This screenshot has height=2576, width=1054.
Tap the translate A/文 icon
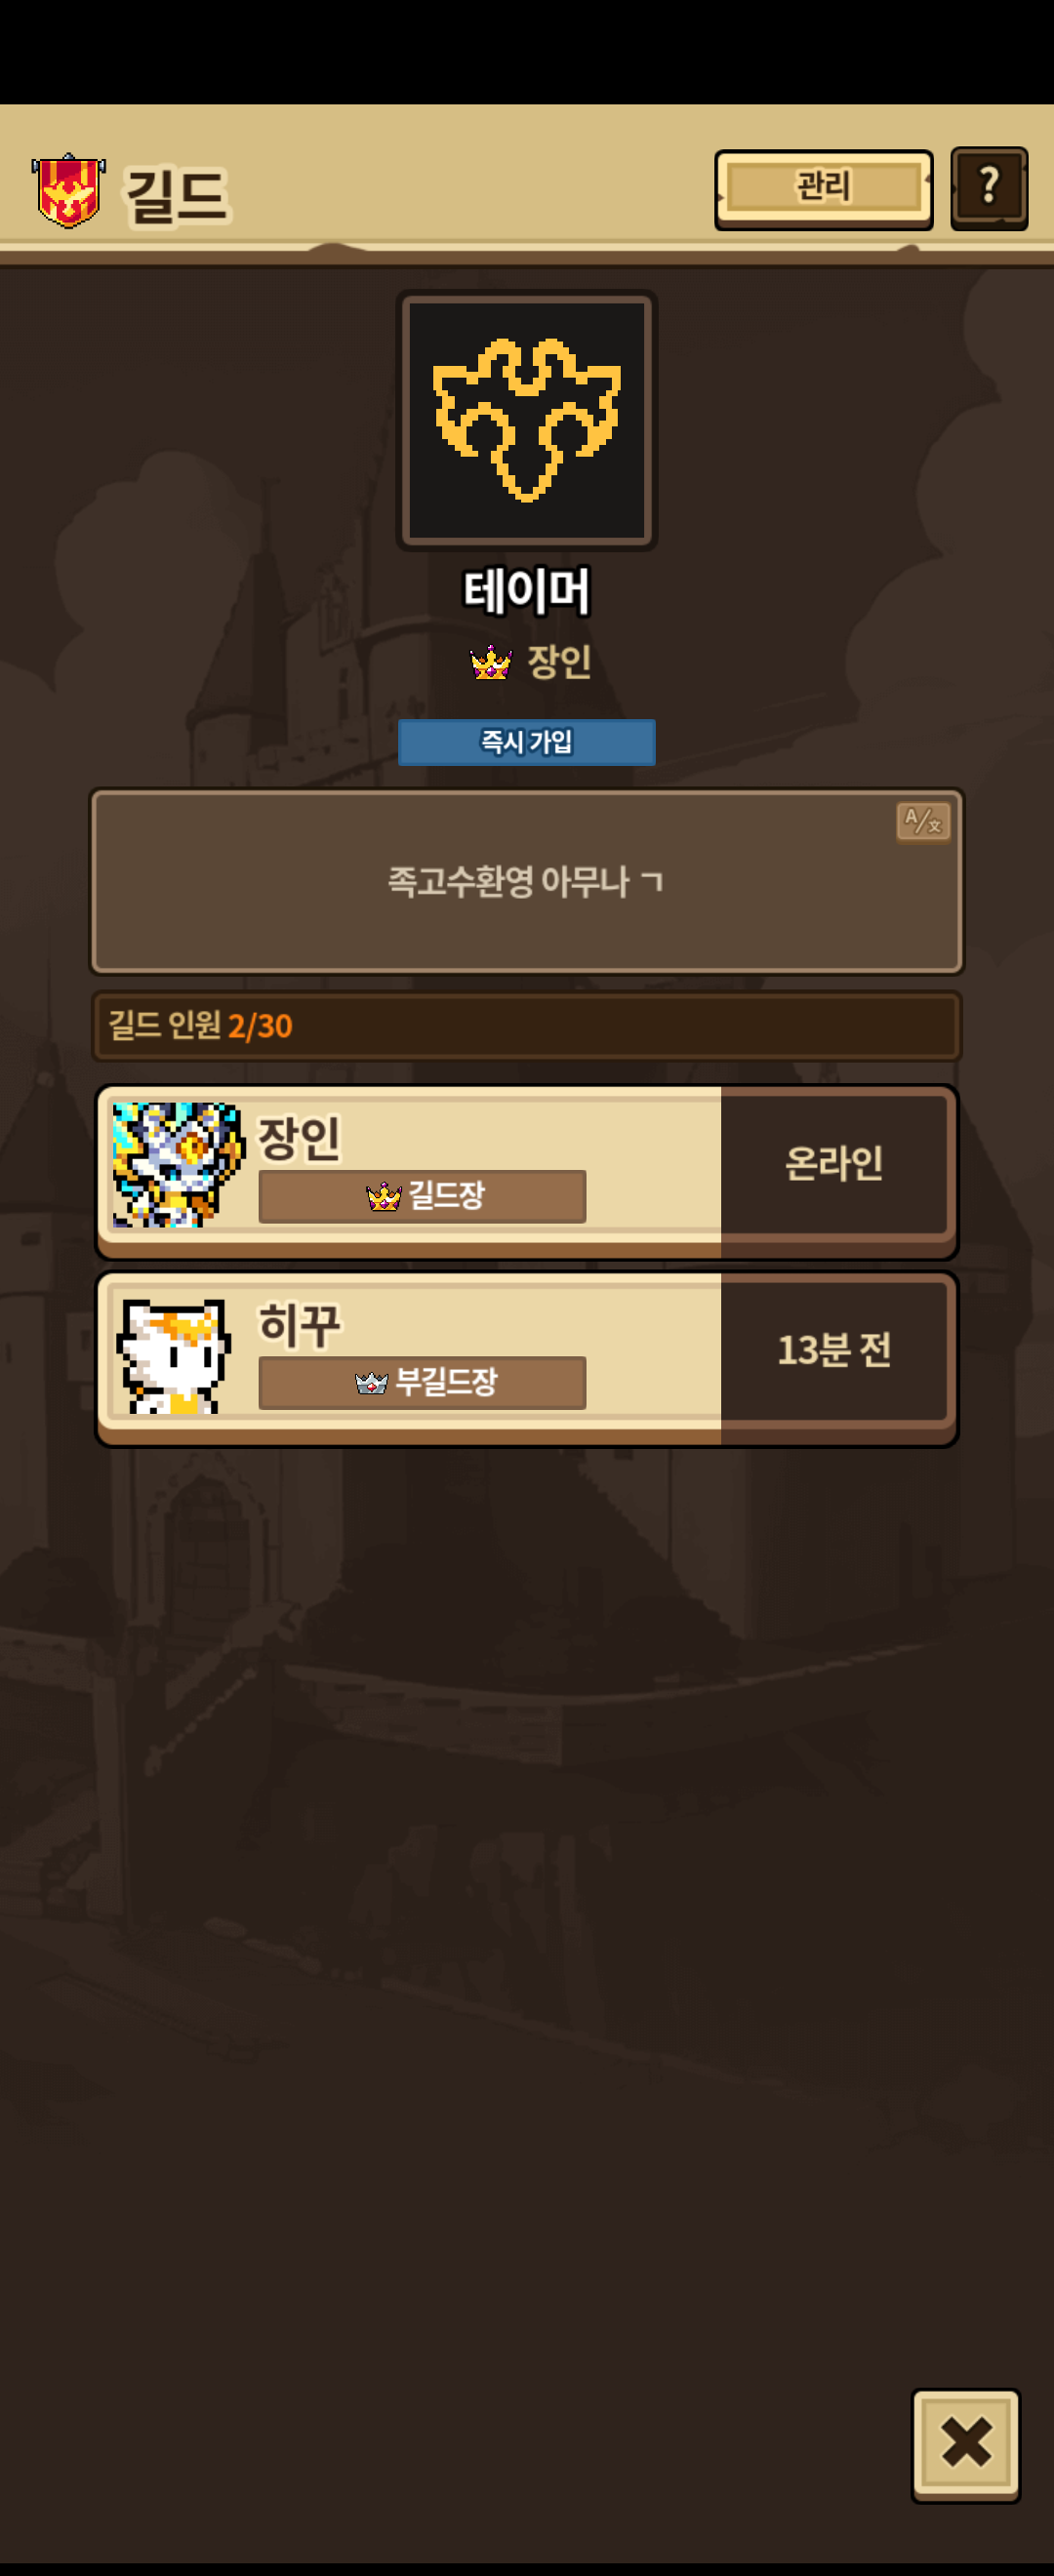923,822
